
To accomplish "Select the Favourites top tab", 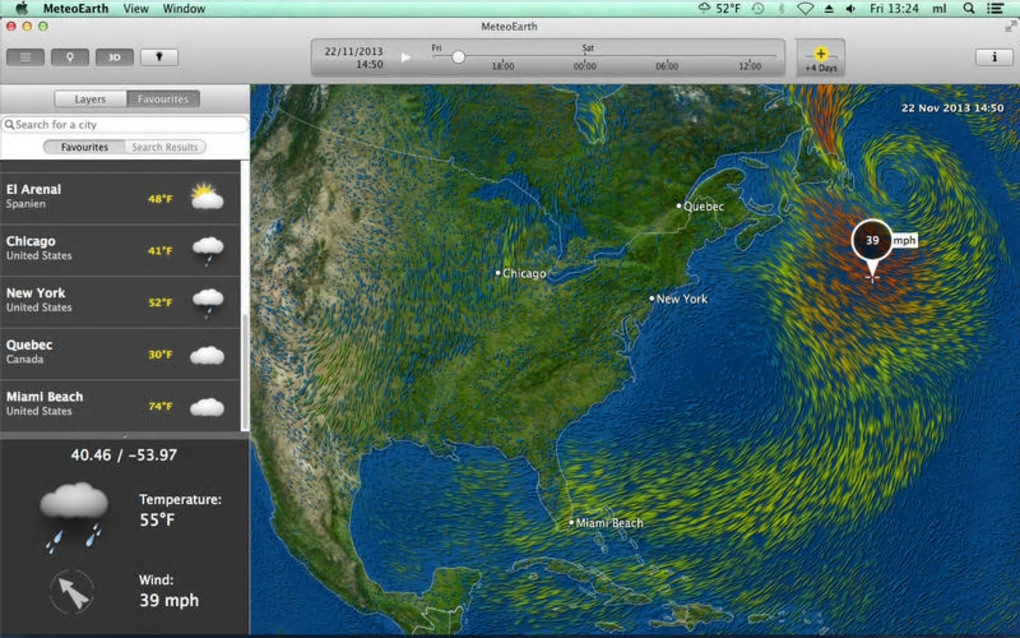I will pos(163,99).
